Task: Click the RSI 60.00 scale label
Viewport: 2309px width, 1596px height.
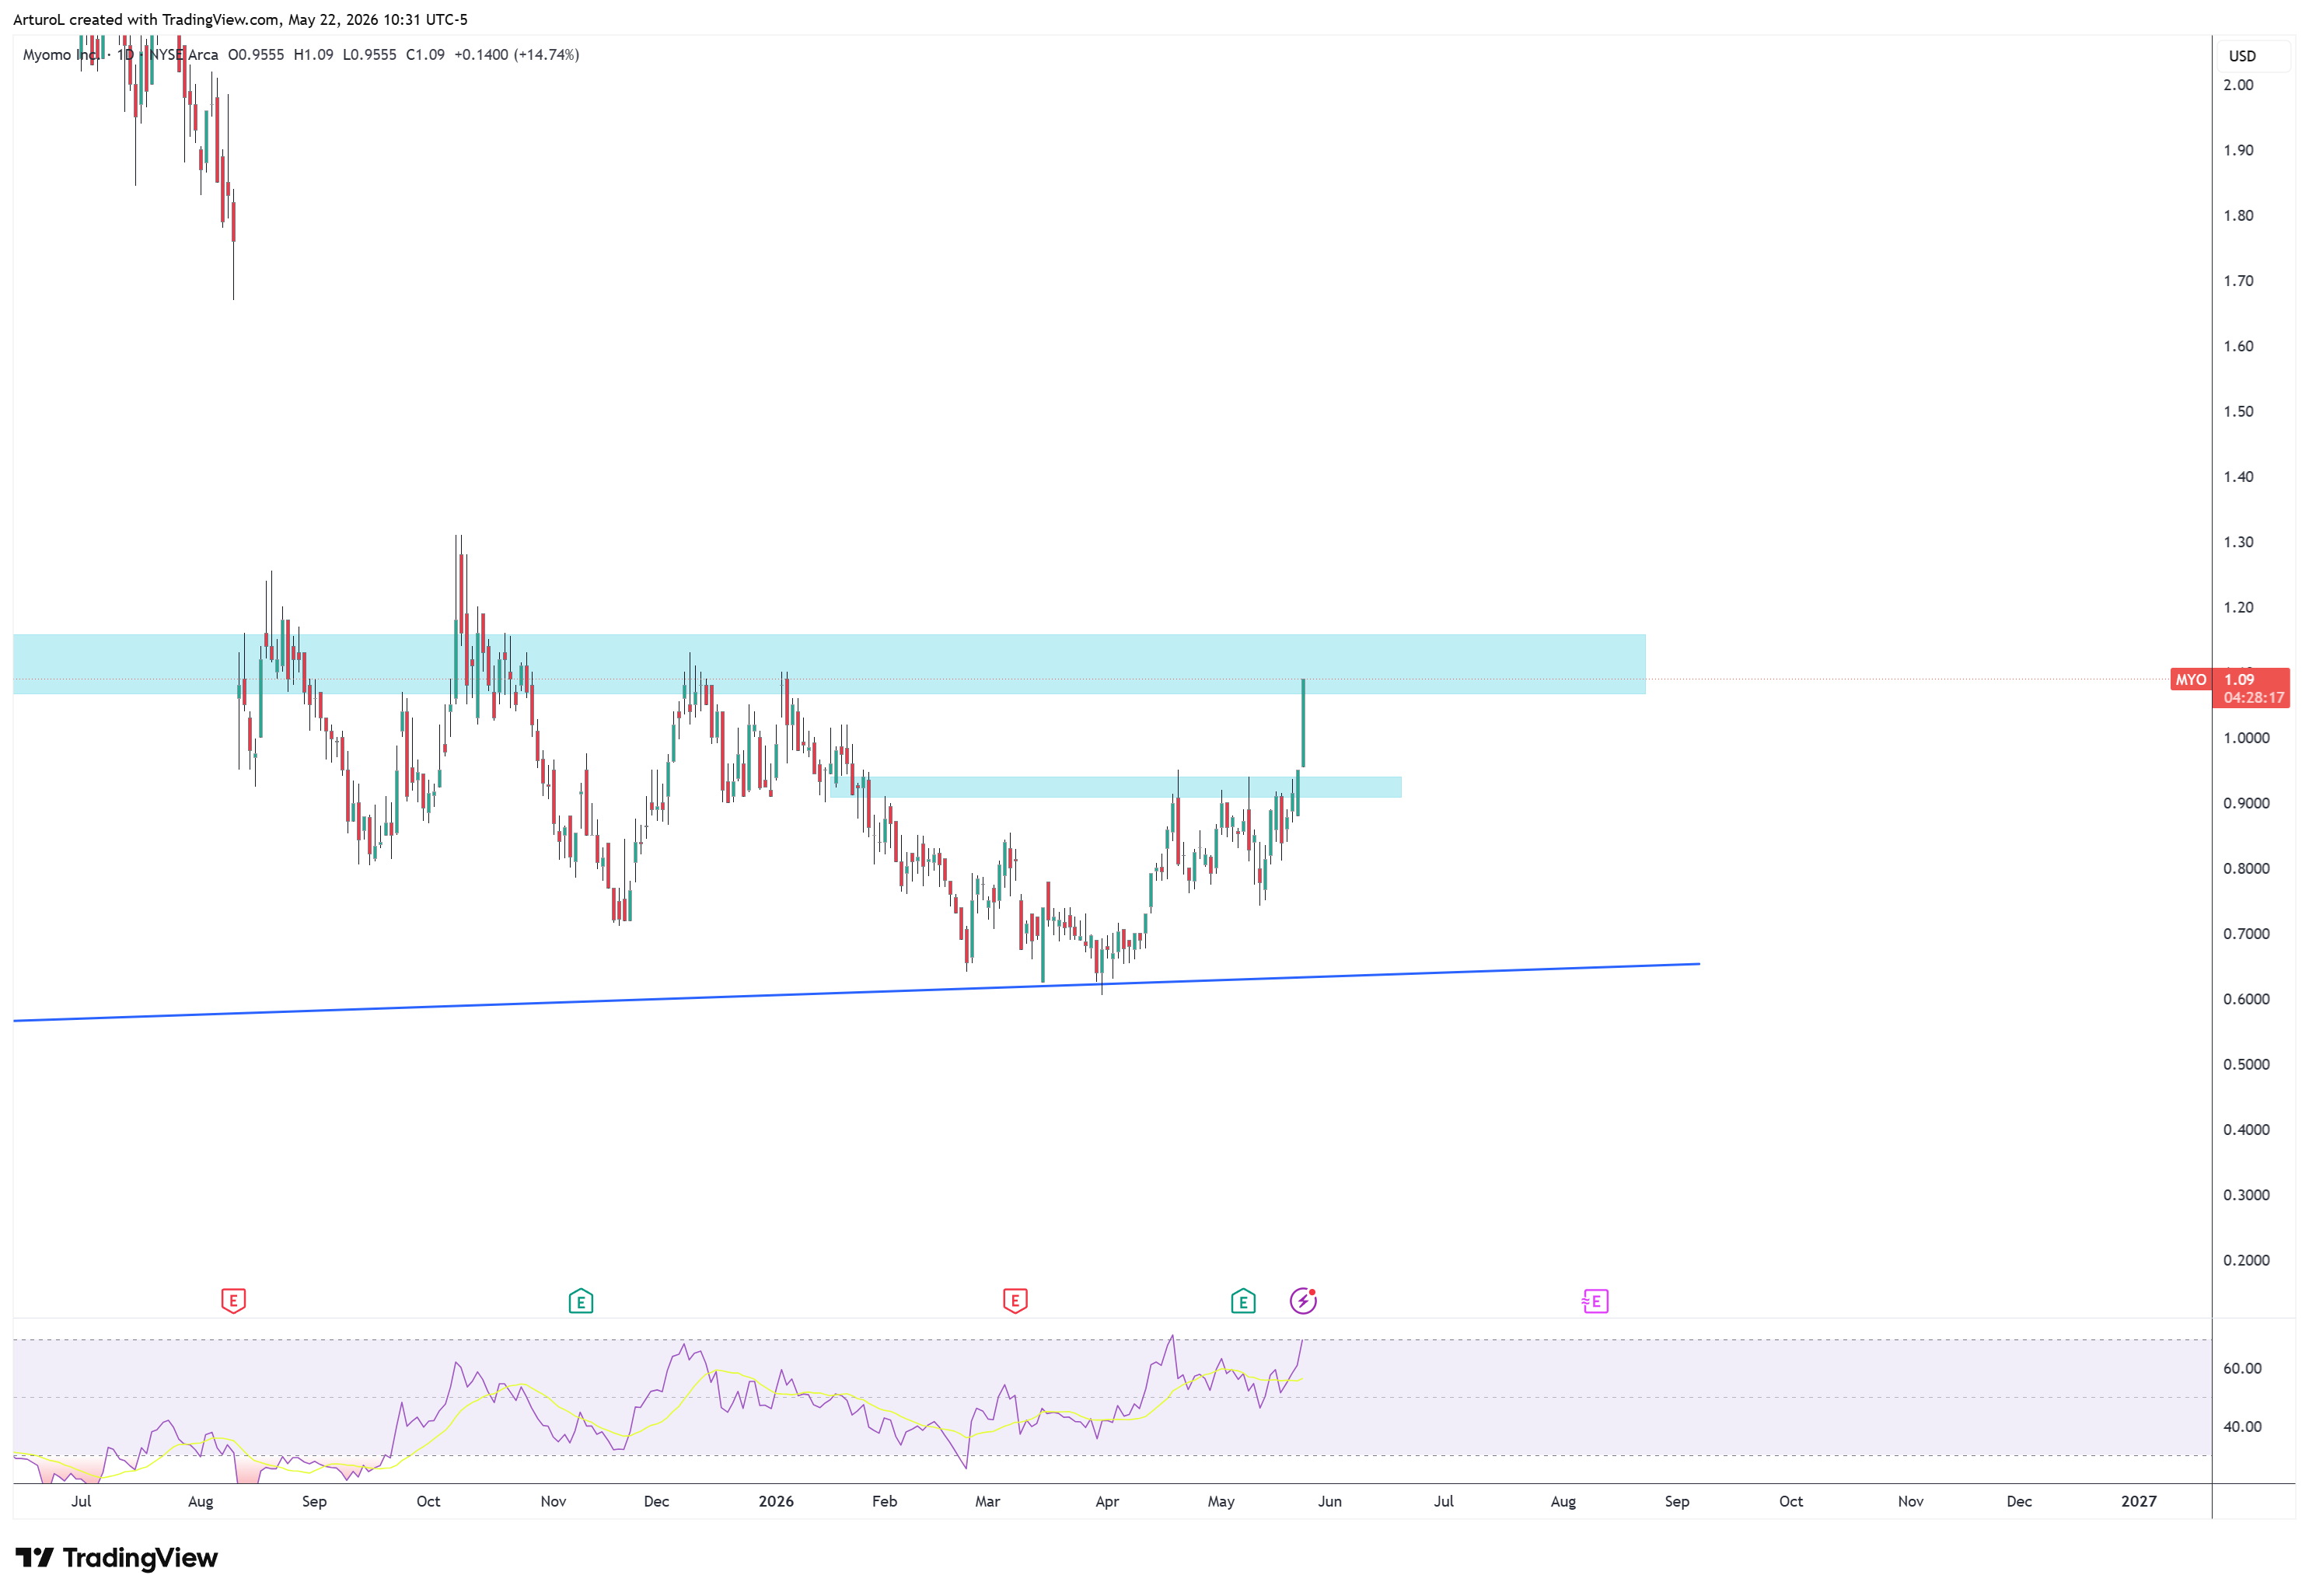Action: click(x=2242, y=1368)
